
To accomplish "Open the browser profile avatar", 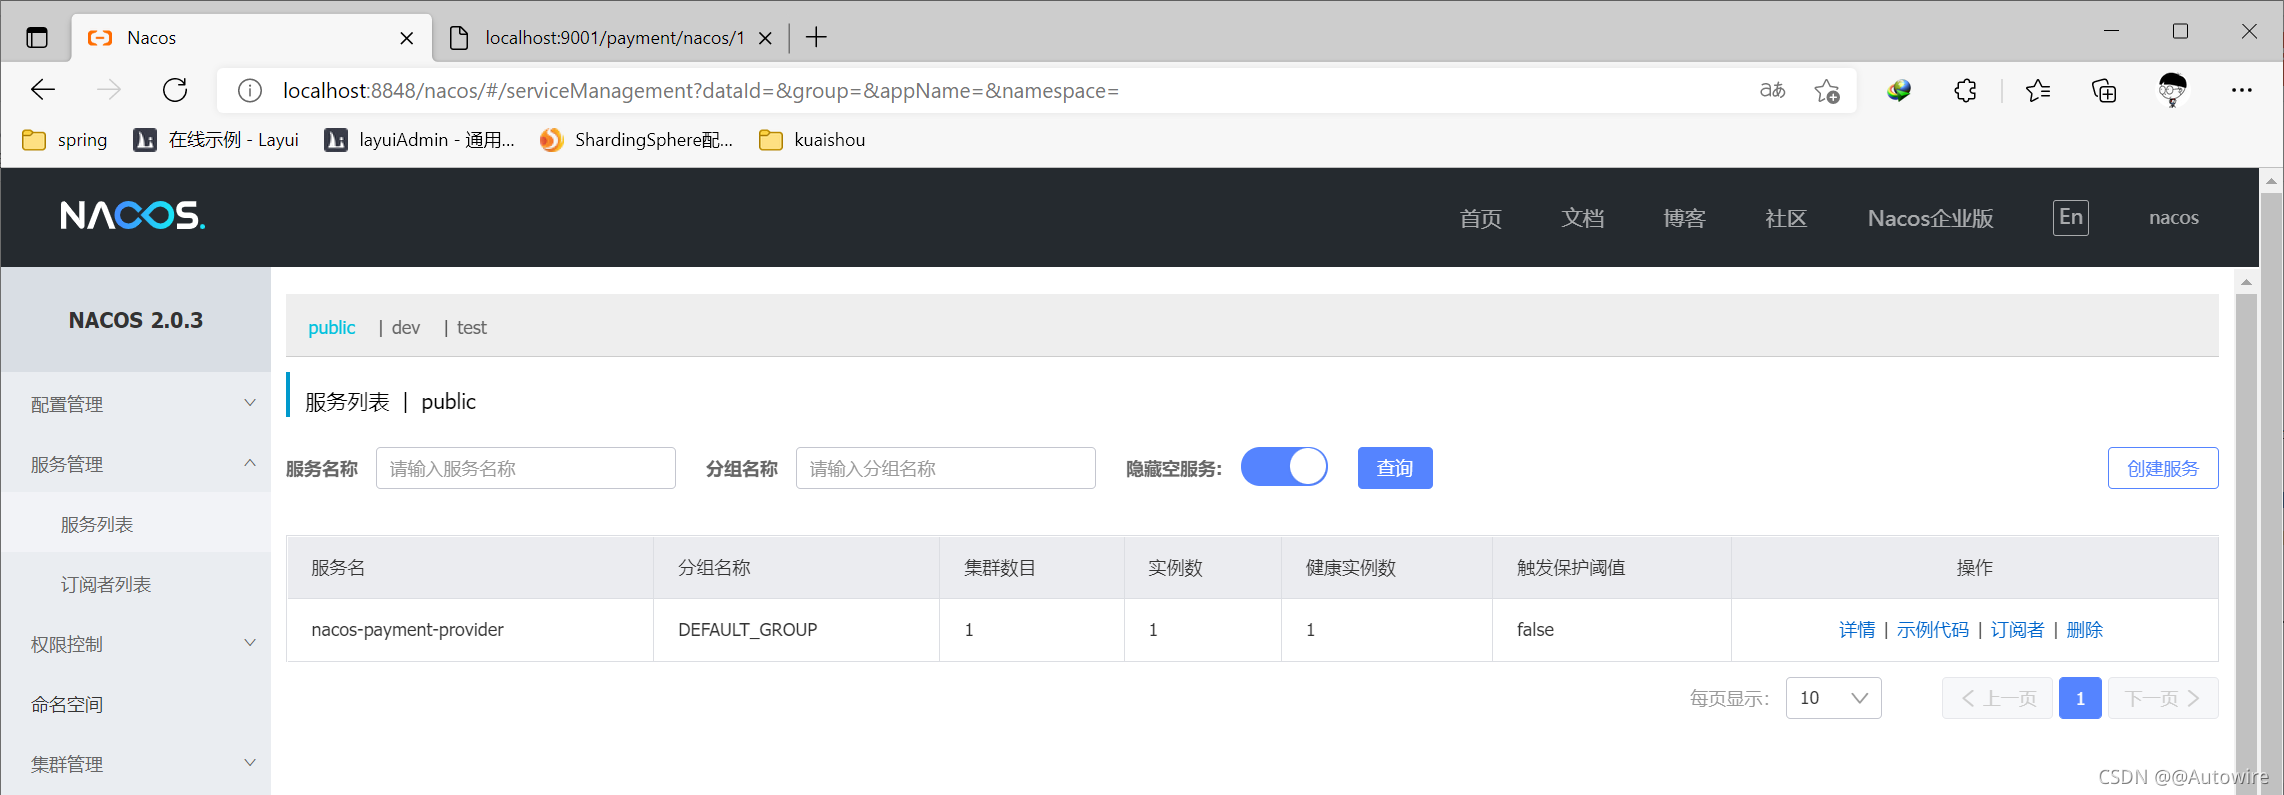I will [2172, 90].
